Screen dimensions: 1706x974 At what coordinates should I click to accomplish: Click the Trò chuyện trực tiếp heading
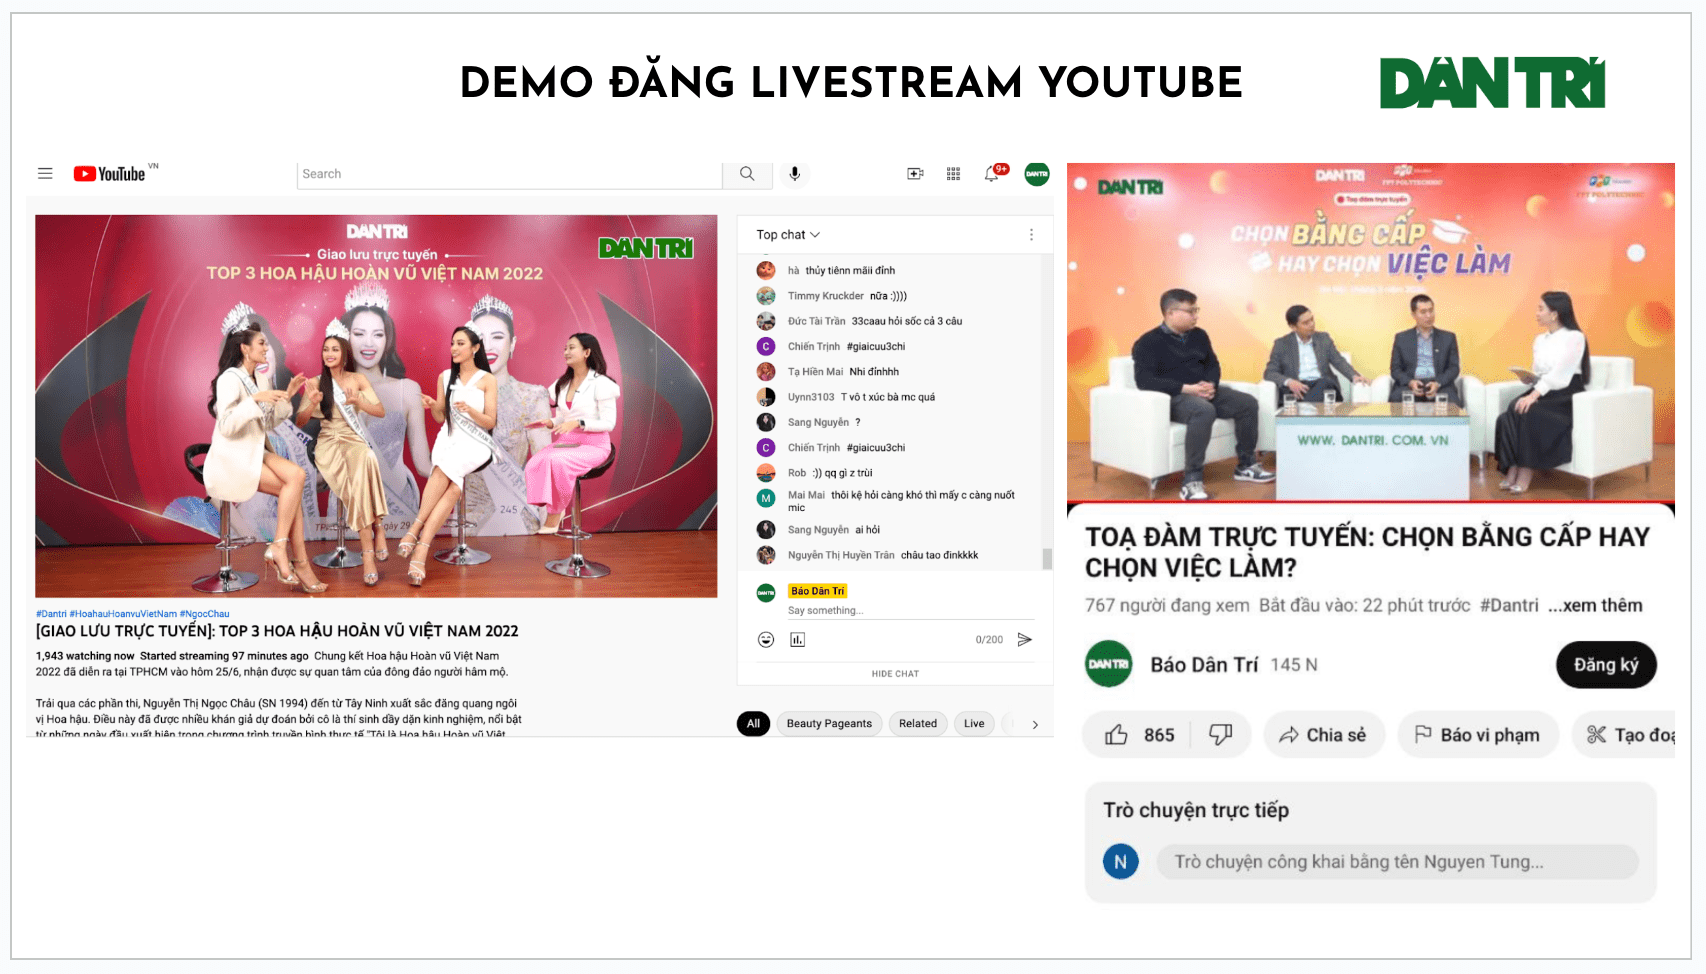point(1196,810)
